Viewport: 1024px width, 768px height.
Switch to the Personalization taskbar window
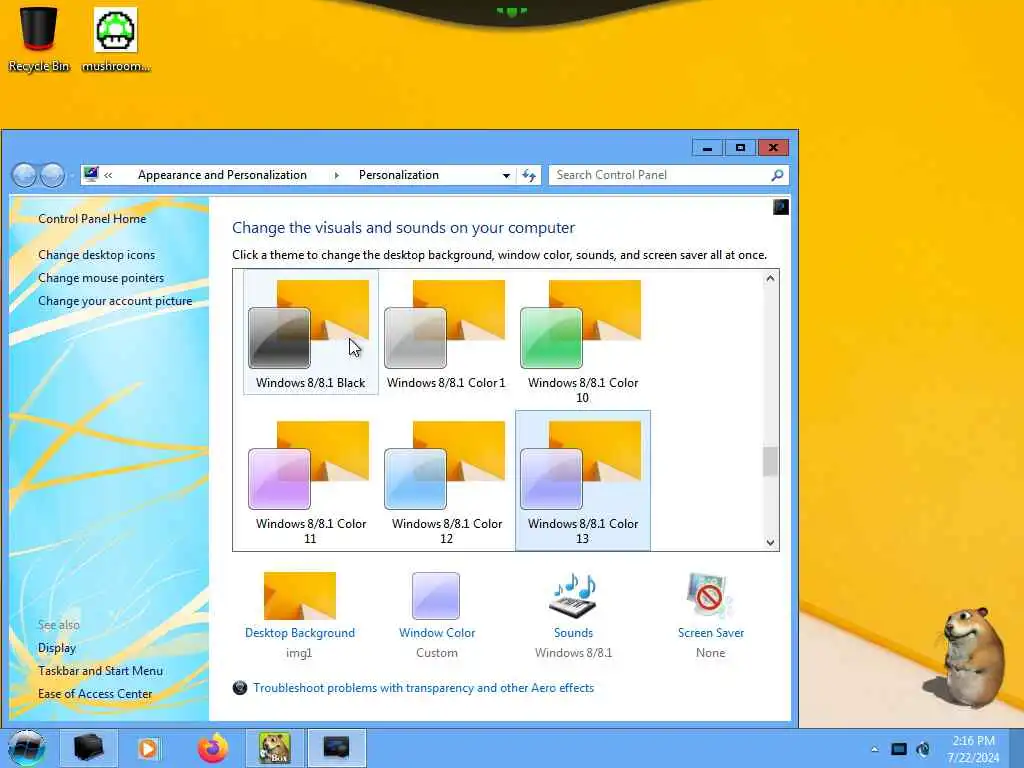coord(336,748)
